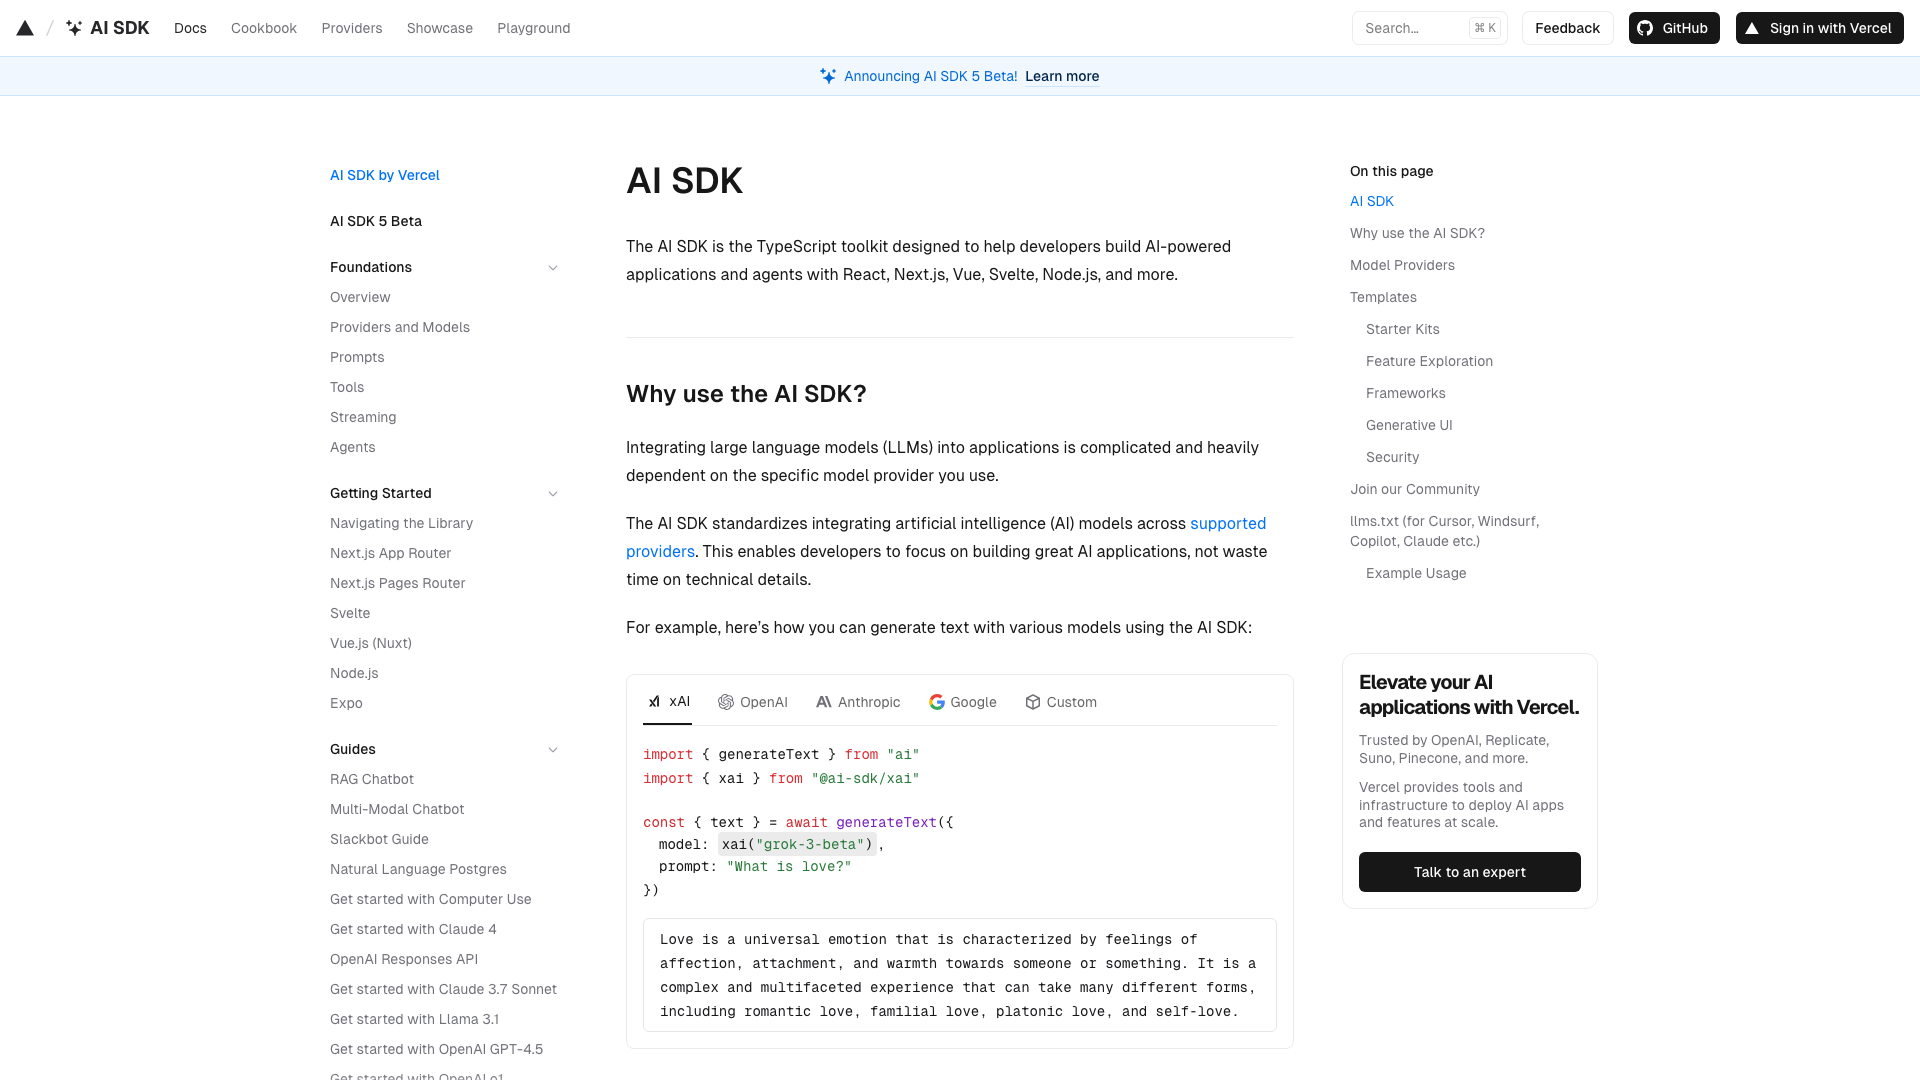Select the xAI code tab
1920x1080 pixels.
point(668,702)
